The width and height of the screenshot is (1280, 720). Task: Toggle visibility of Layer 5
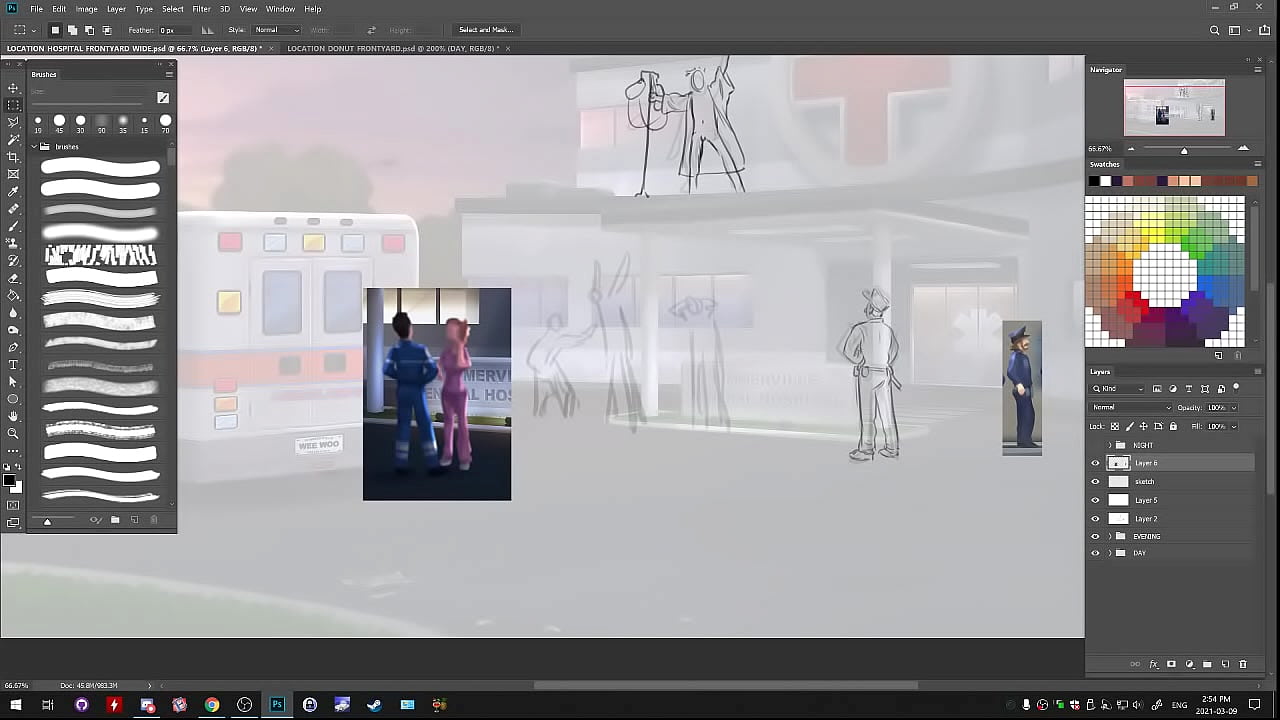pyautogui.click(x=1095, y=500)
